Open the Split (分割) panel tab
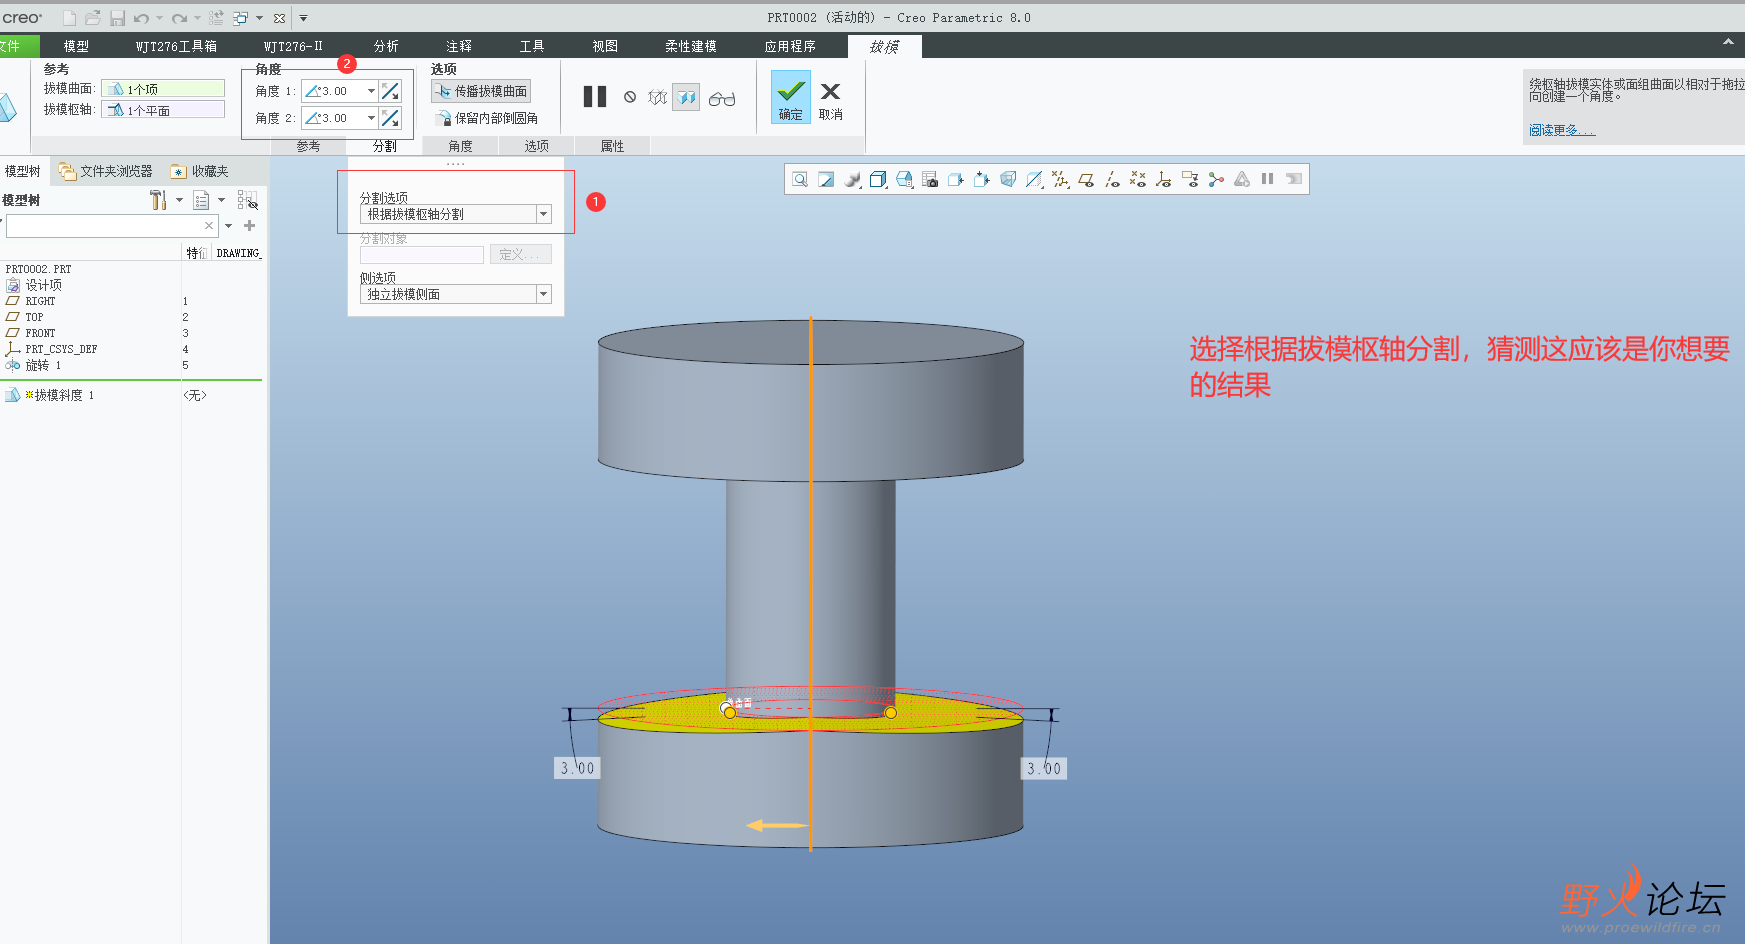1745x944 pixels. (385, 146)
